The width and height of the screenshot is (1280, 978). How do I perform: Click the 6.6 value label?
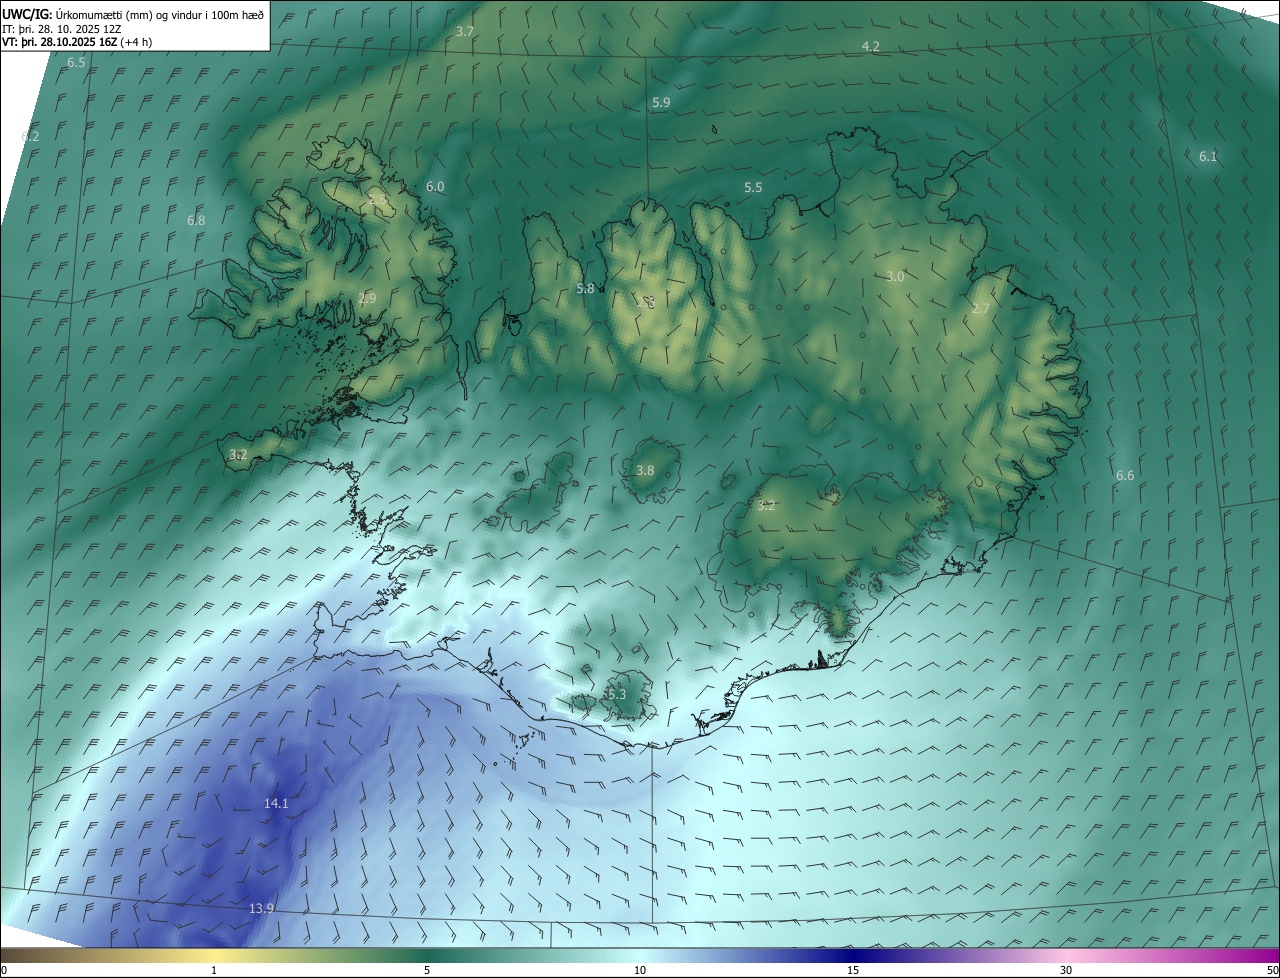(x=1125, y=475)
